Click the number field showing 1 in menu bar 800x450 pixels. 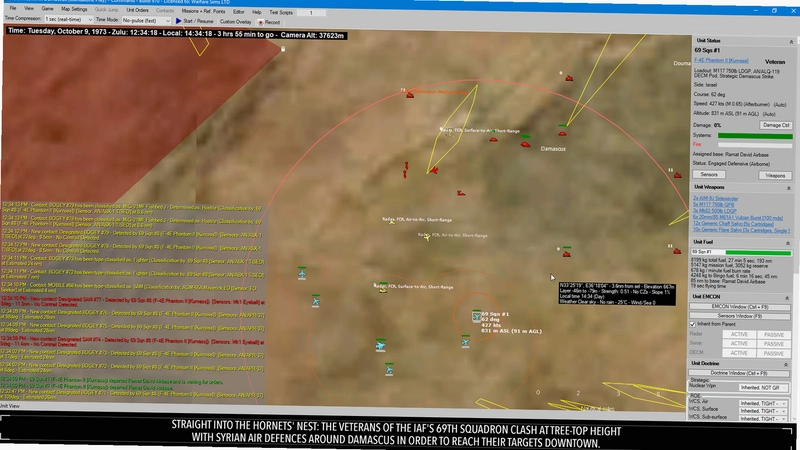point(311,13)
